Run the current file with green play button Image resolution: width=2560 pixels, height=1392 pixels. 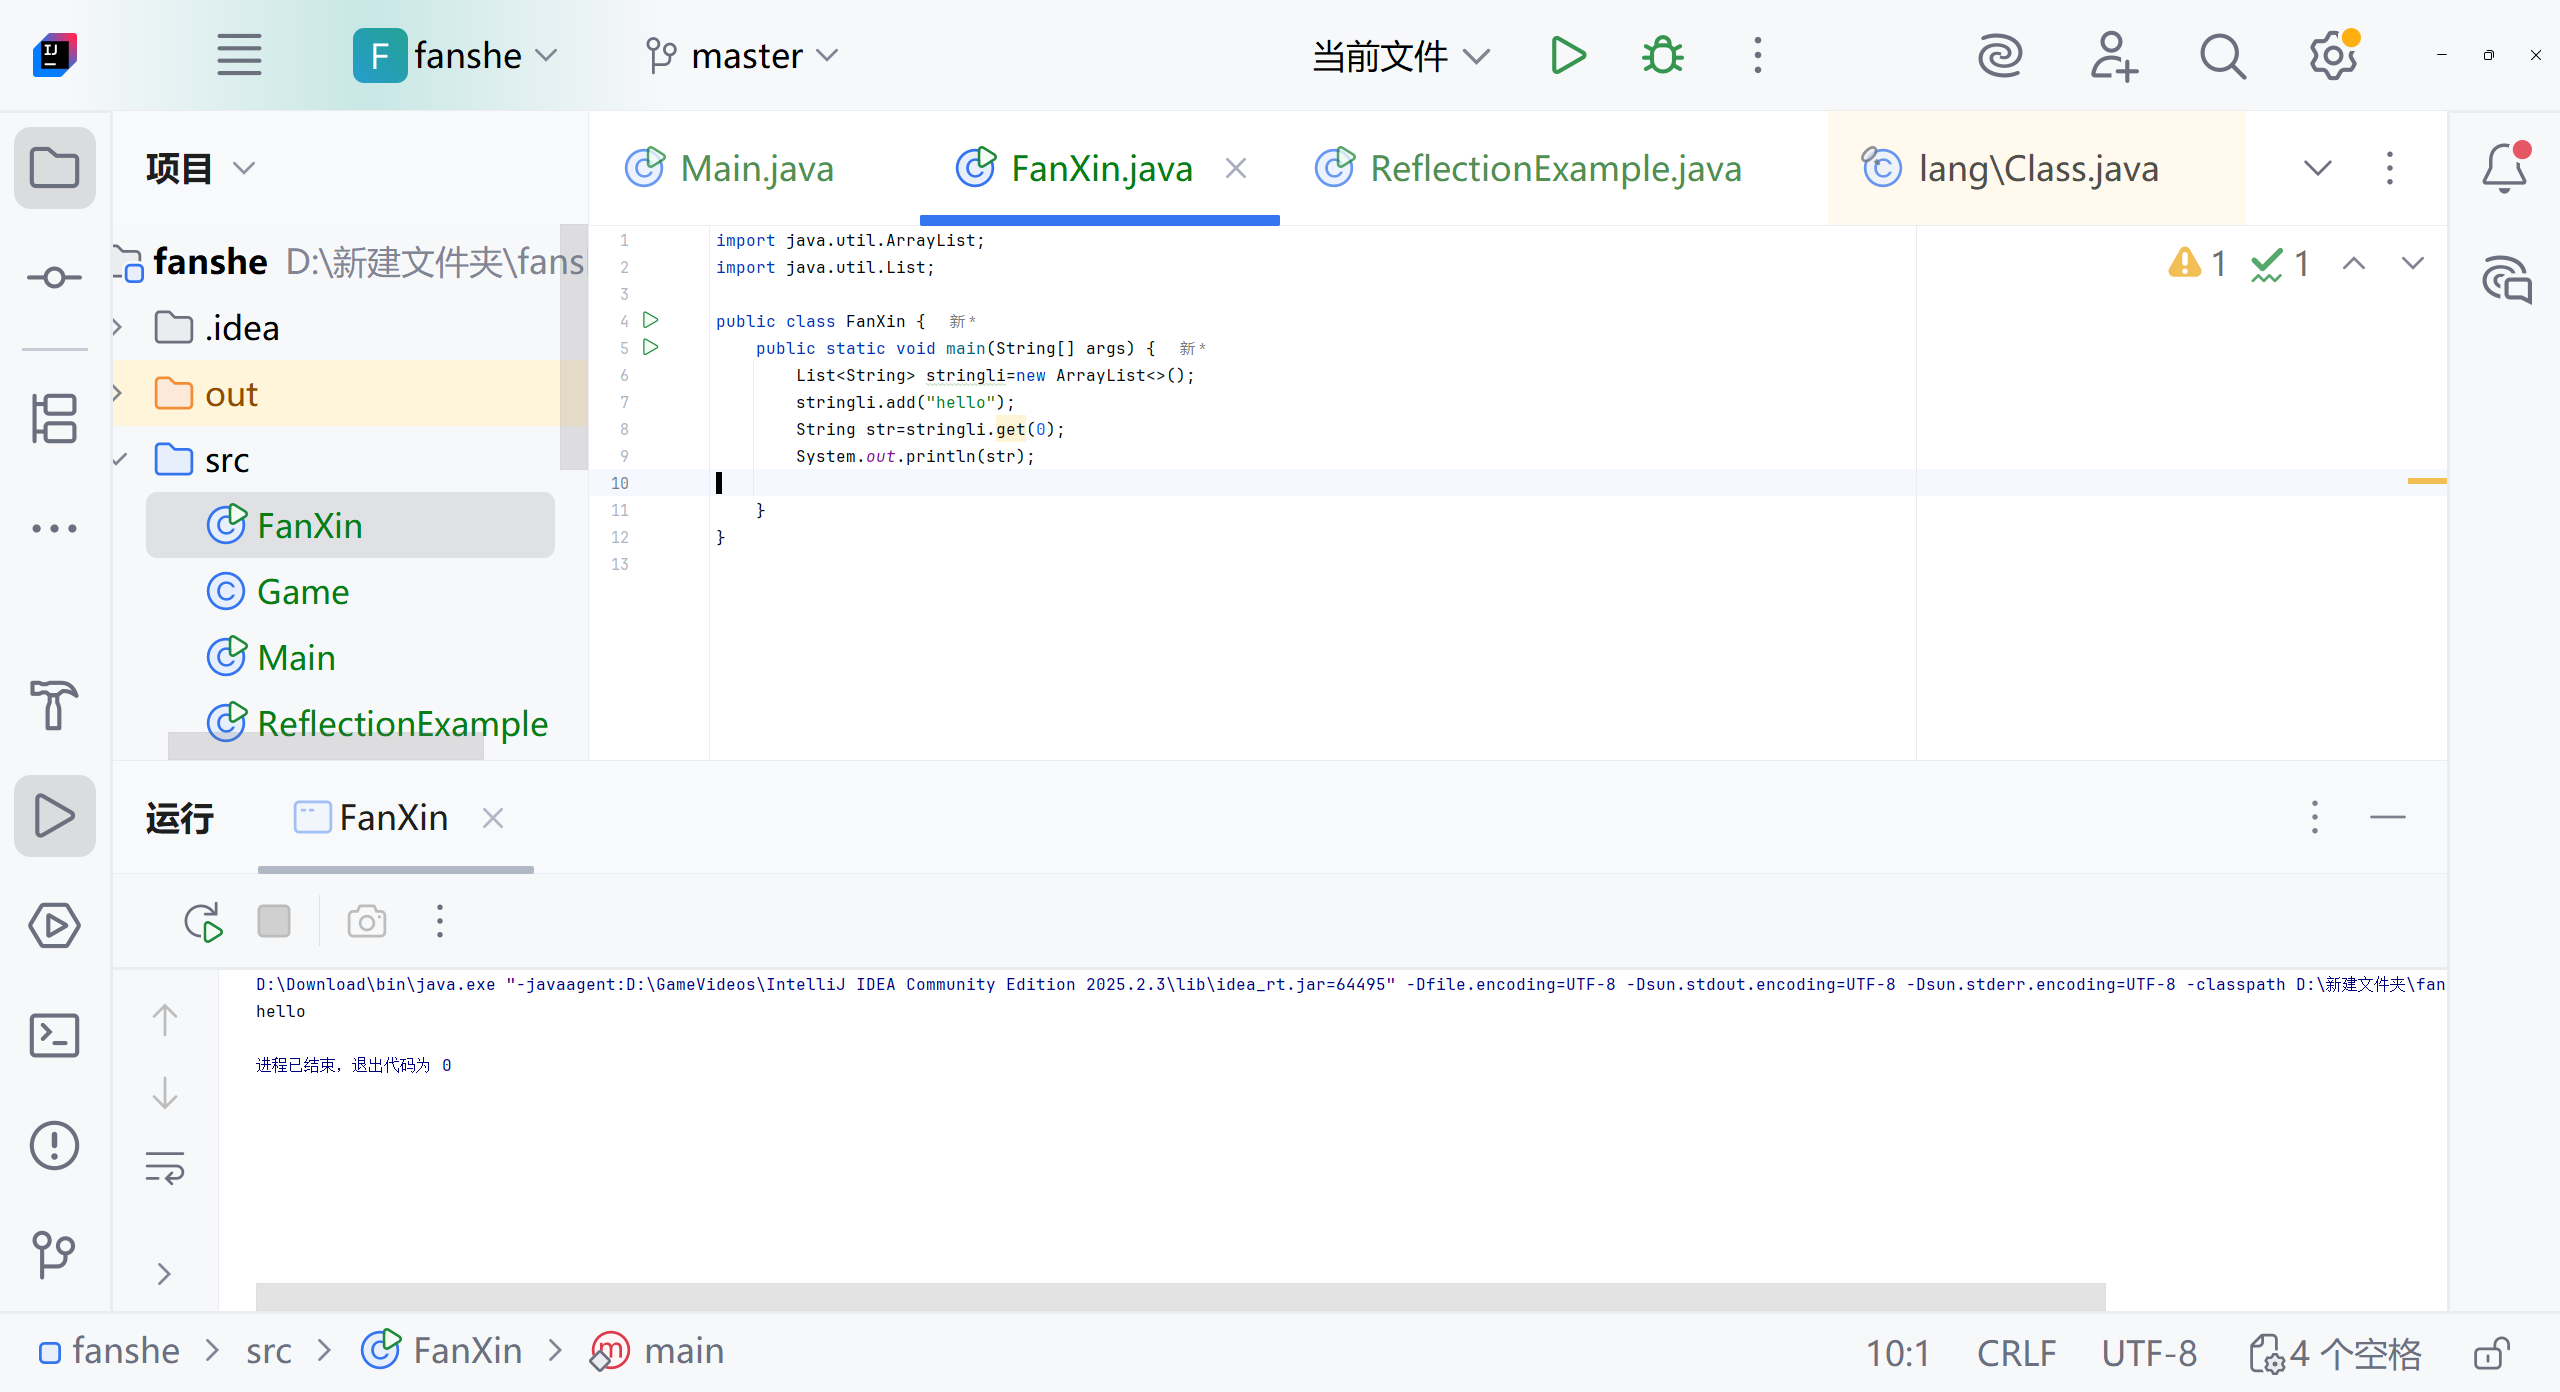pyautogui.click(x=1567, y=56)
